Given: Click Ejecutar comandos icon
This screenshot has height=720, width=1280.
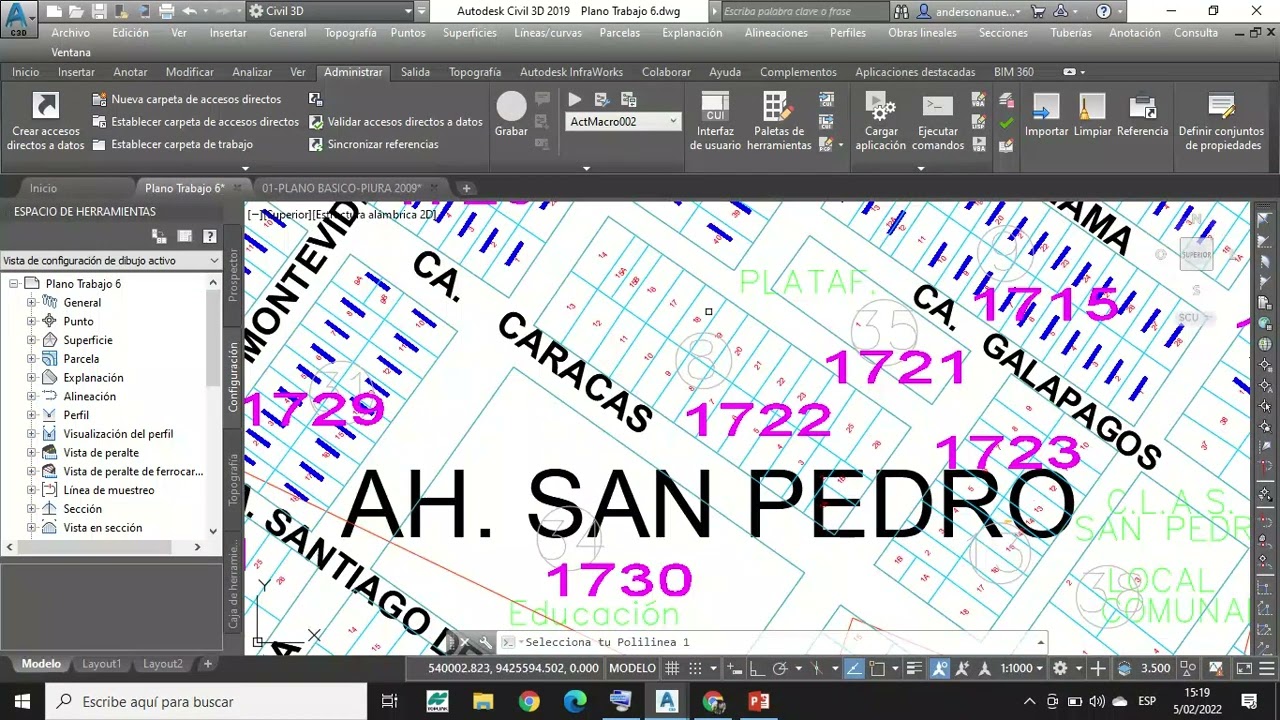Looking at the screenshot, I should (x=938, y=105).
